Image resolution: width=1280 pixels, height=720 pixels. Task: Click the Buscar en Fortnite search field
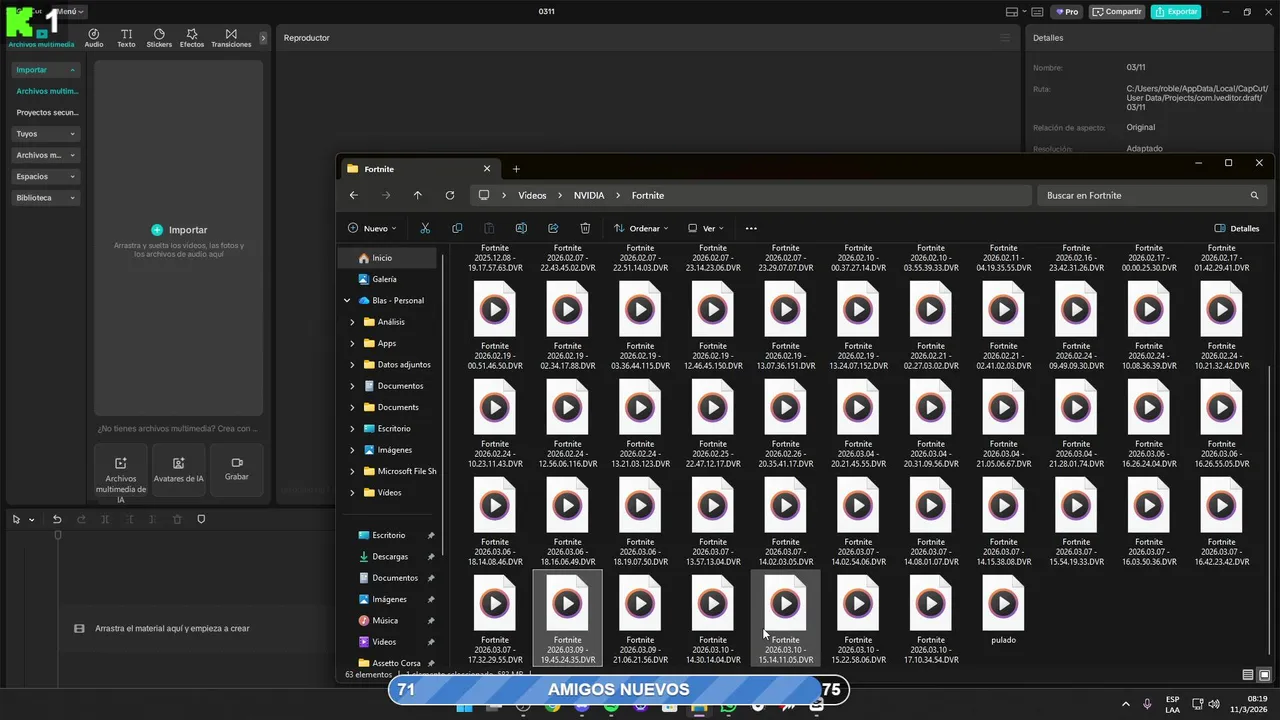click(x=1154, y=195)
